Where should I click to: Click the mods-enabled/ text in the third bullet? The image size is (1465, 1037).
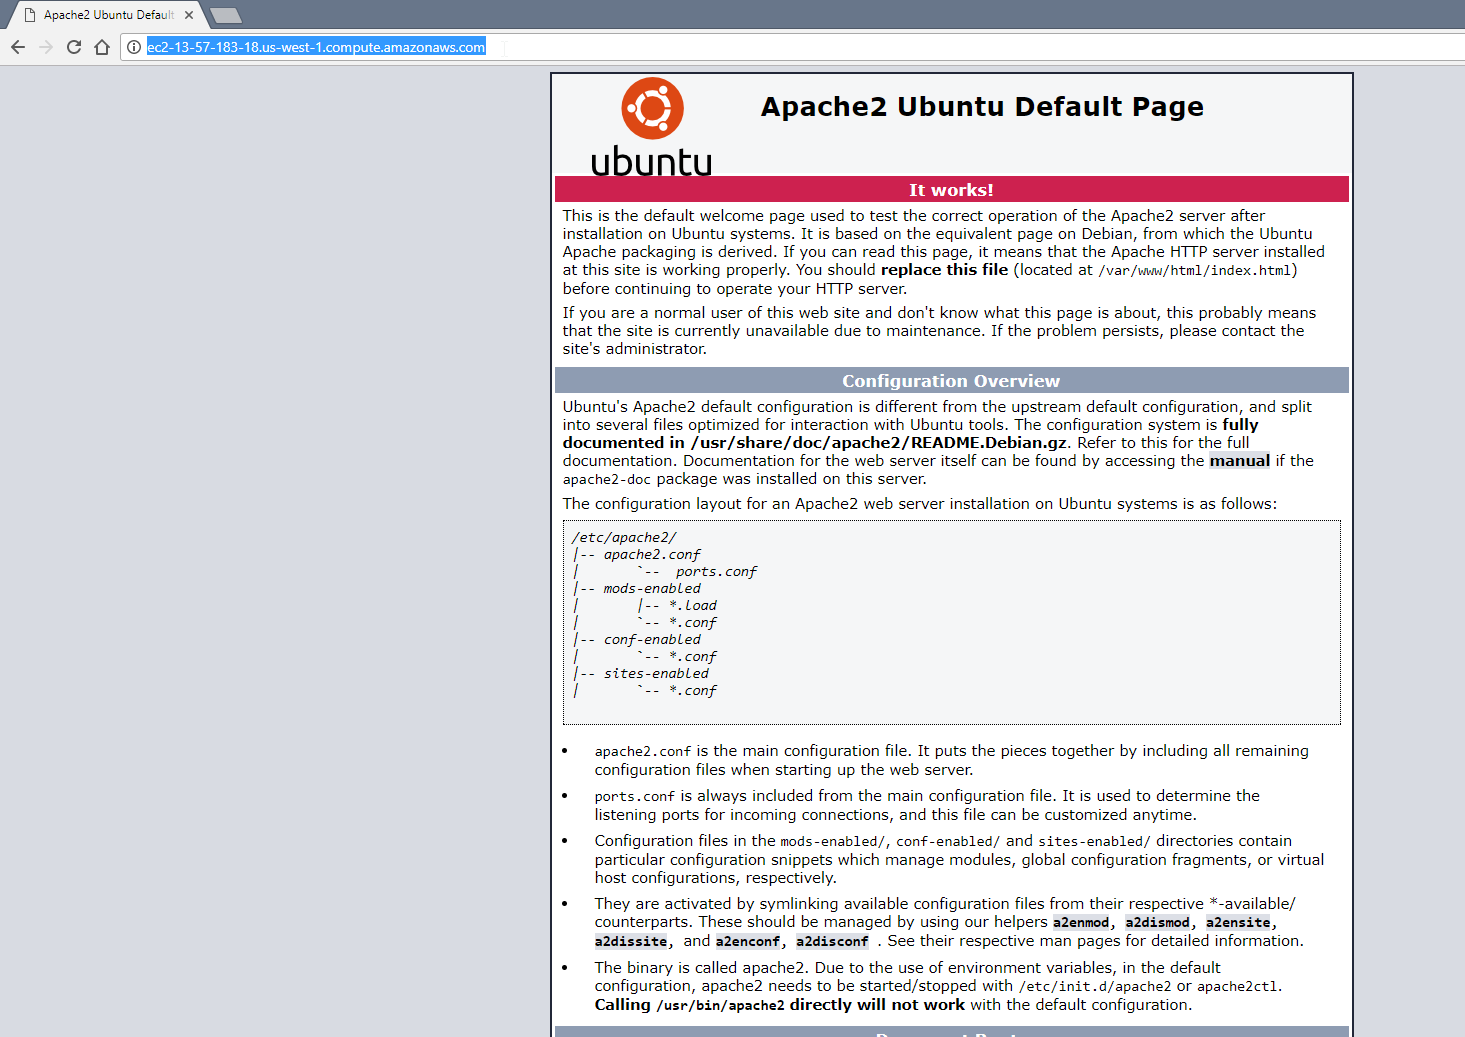(834, 842)
